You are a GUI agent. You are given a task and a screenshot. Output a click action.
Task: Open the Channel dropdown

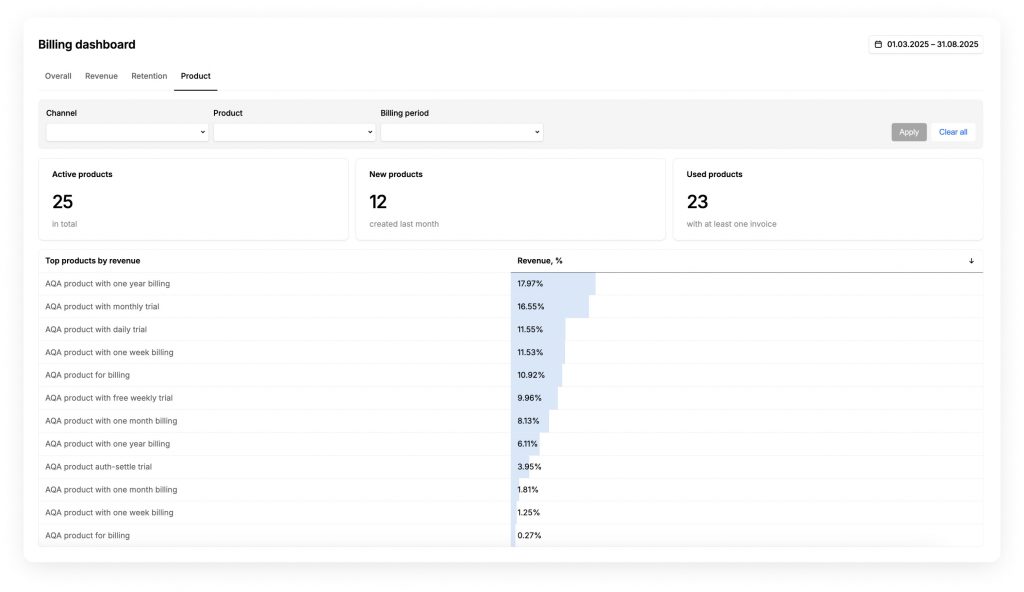point(127,132)
